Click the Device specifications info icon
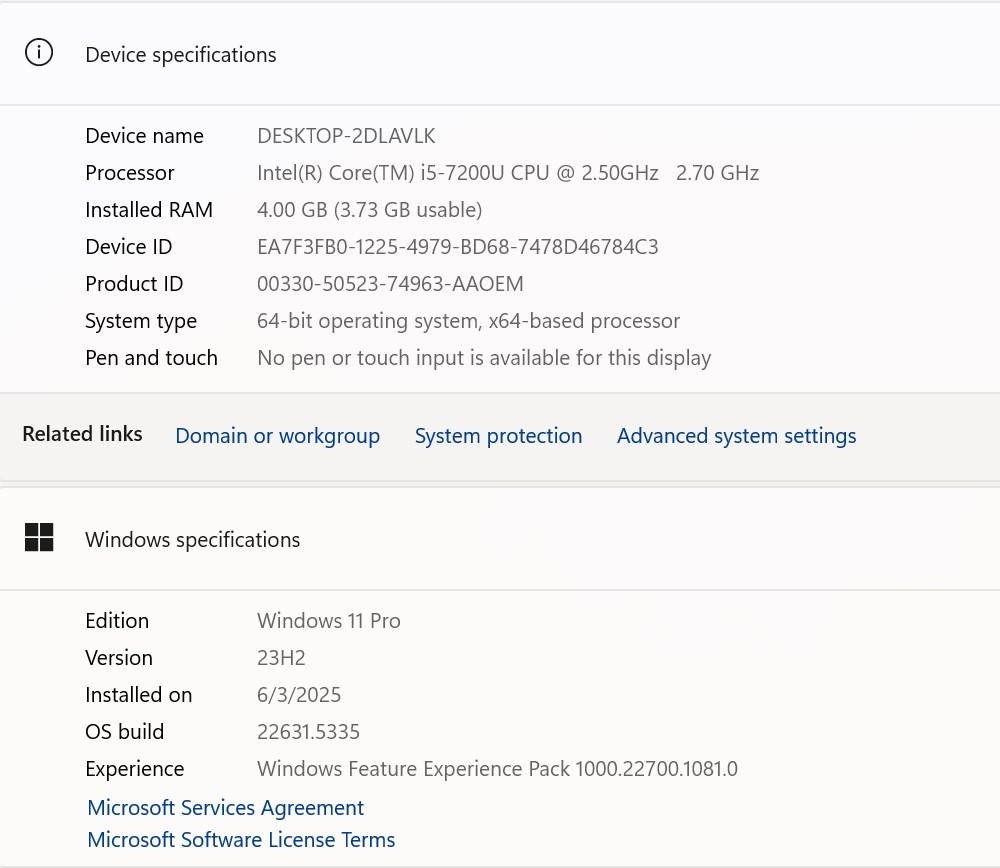1000x868 pixels. [39, 52]
